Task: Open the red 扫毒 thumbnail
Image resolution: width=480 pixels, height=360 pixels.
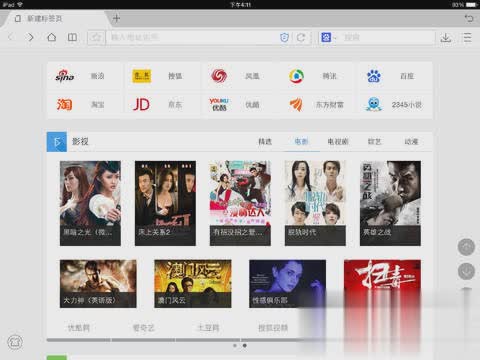Action: [x=382, y=284]
